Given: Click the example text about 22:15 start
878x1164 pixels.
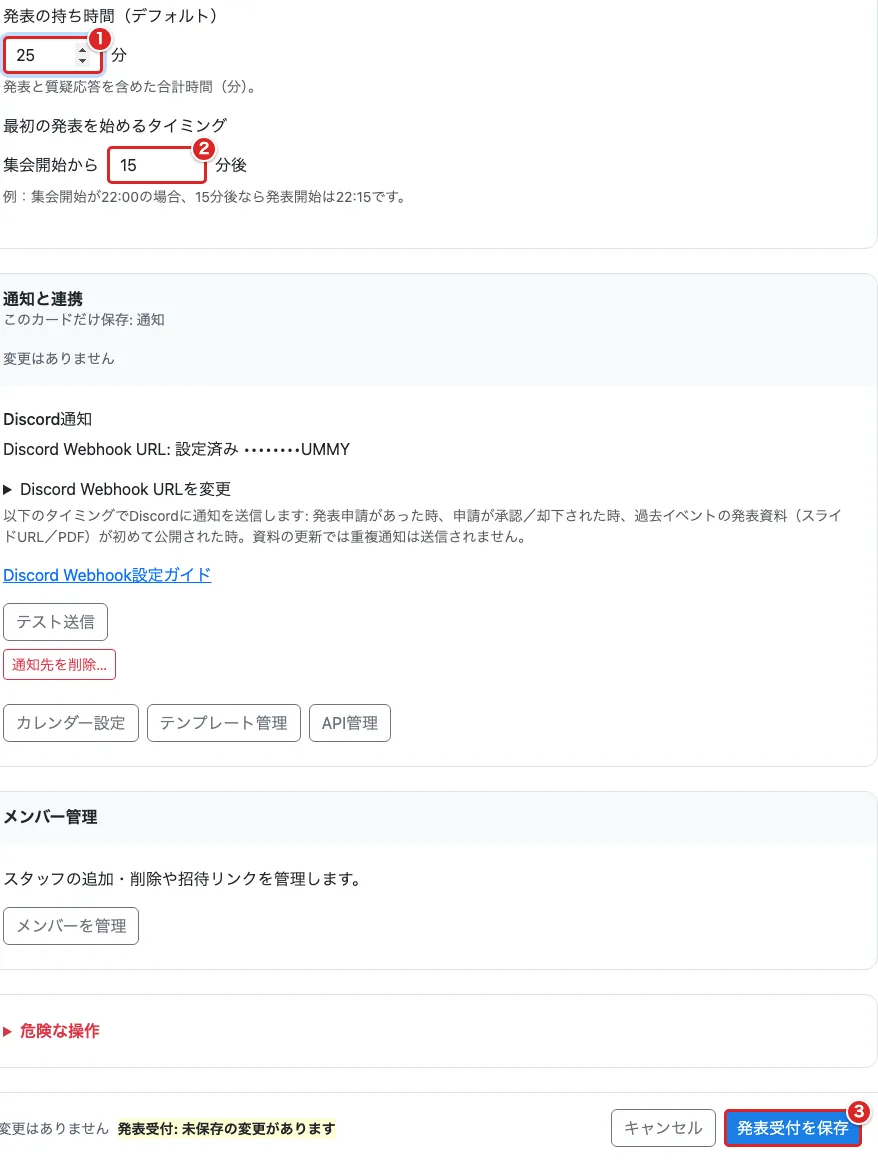Looking at the screenshot, I should (205, 197).
